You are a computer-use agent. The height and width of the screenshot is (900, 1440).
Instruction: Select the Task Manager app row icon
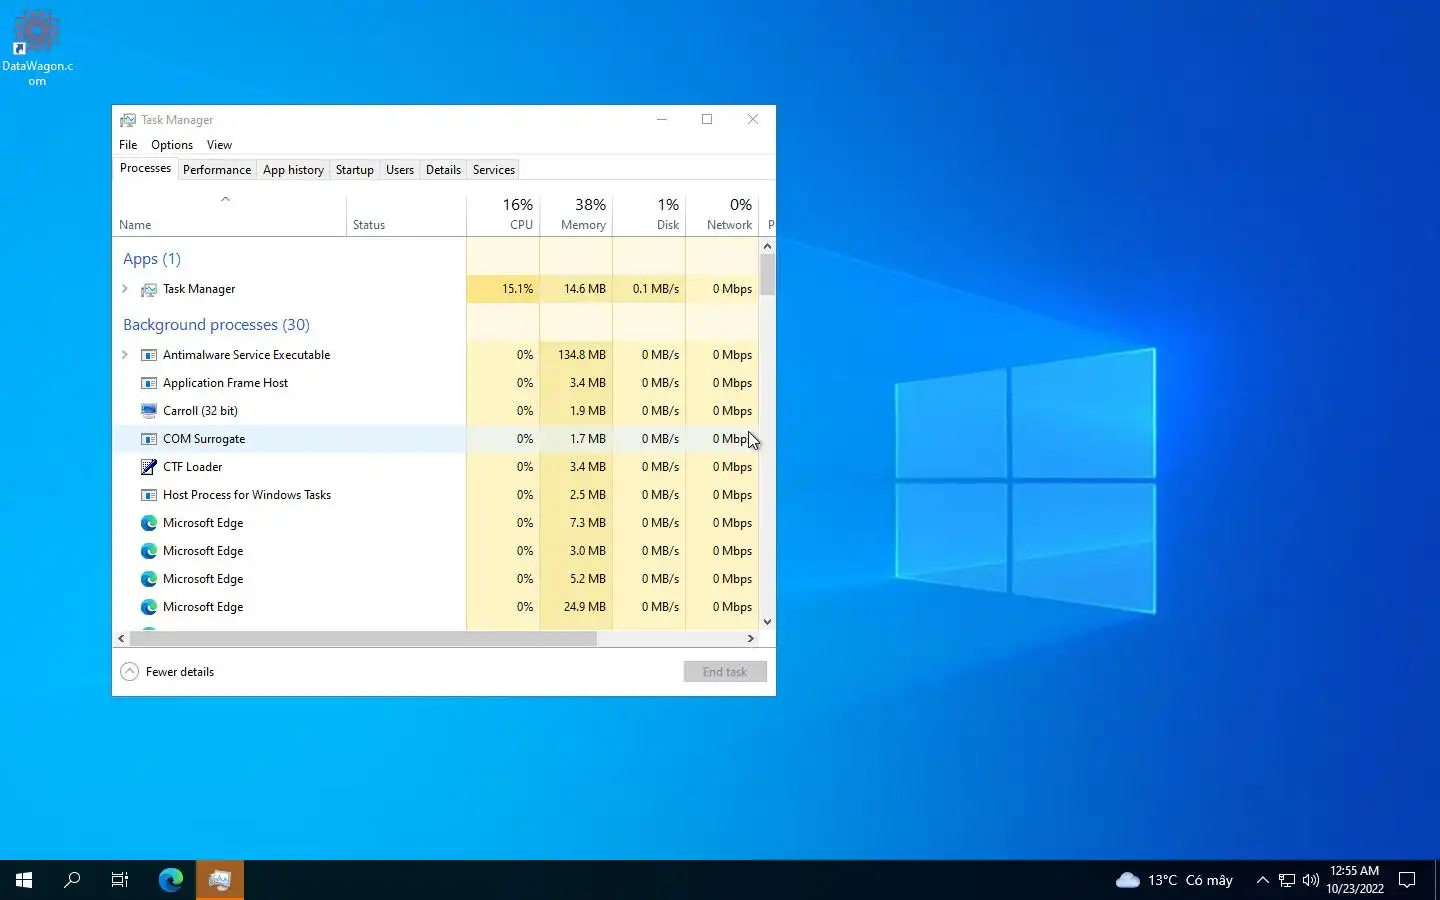[x=149, y=289]
